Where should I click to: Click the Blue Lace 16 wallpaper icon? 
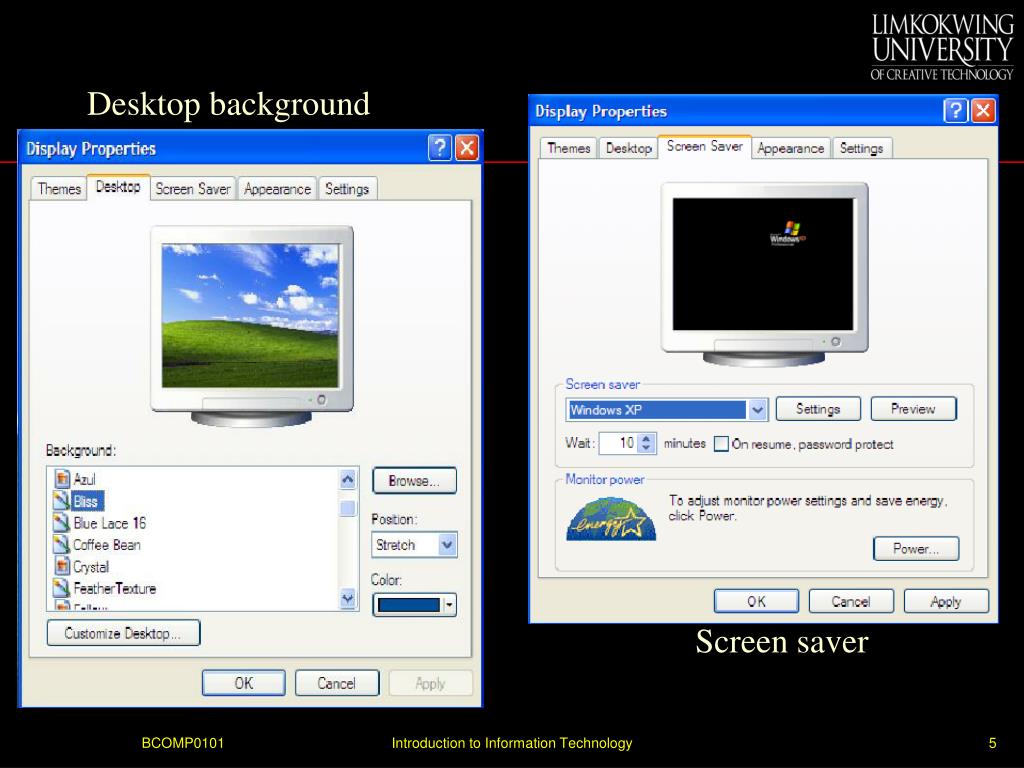point(62,522)
